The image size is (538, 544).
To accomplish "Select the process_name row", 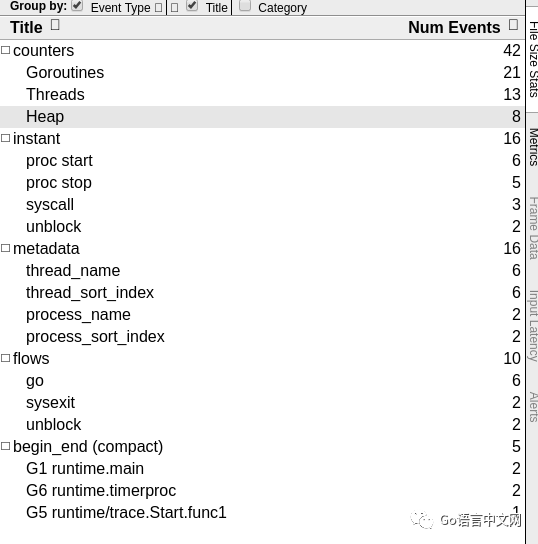I will [262, 314].
